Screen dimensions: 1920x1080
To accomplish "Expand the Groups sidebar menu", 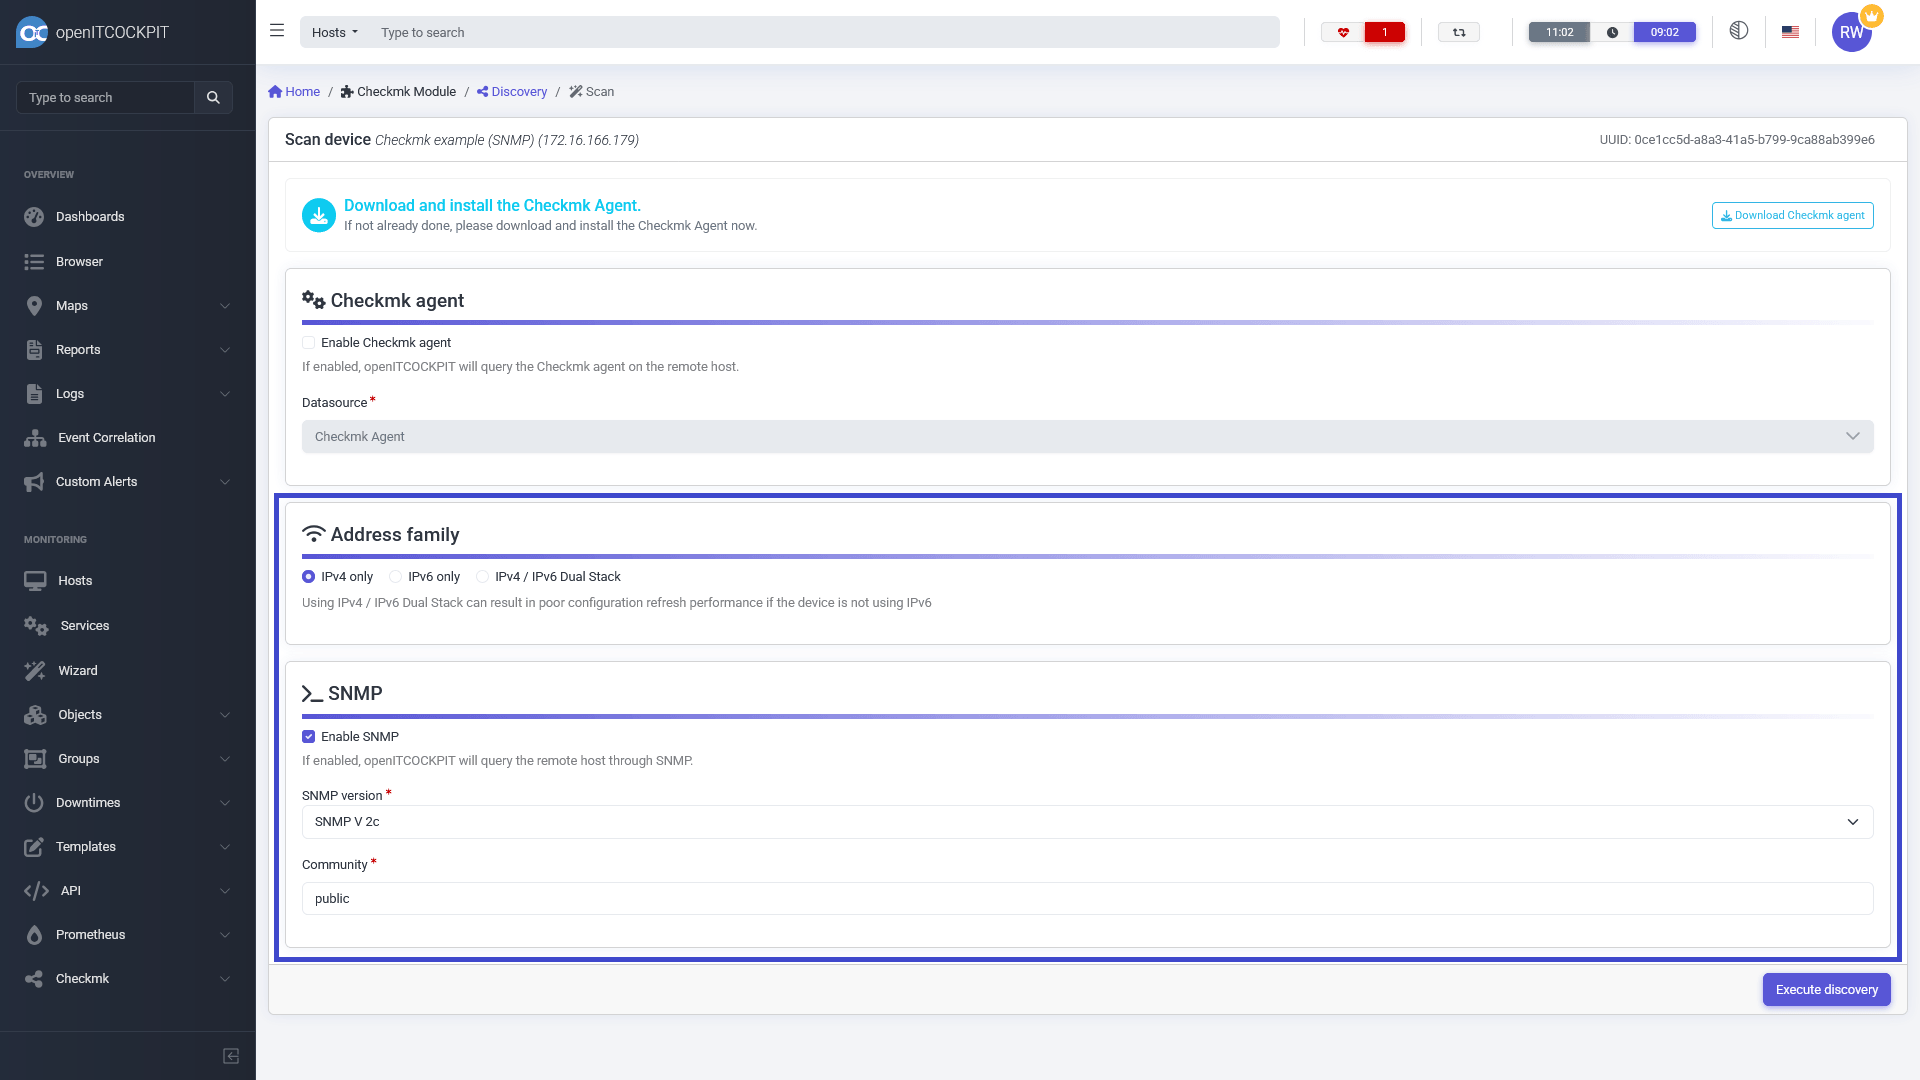I will 225,759.
